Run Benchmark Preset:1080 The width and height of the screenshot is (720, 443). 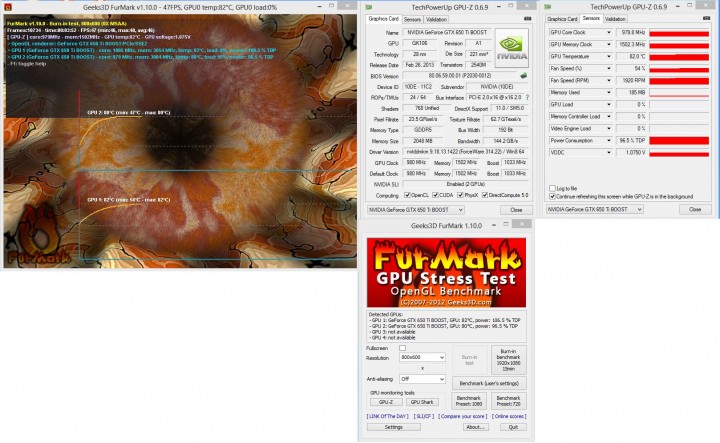[x=468, y=401]
